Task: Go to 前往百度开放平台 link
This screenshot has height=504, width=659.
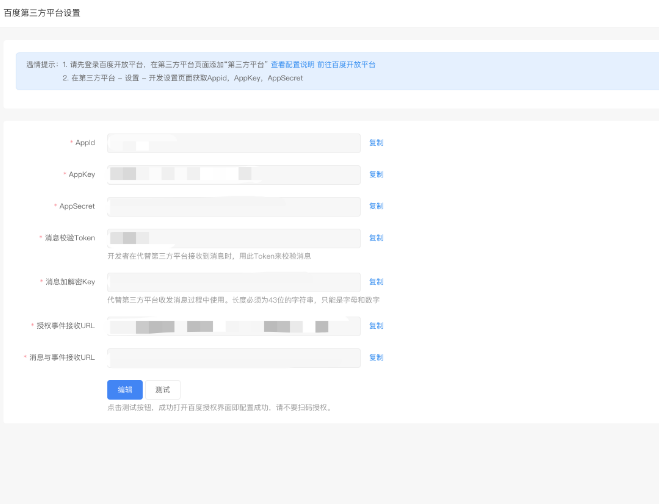Action: tap(346, 64)
